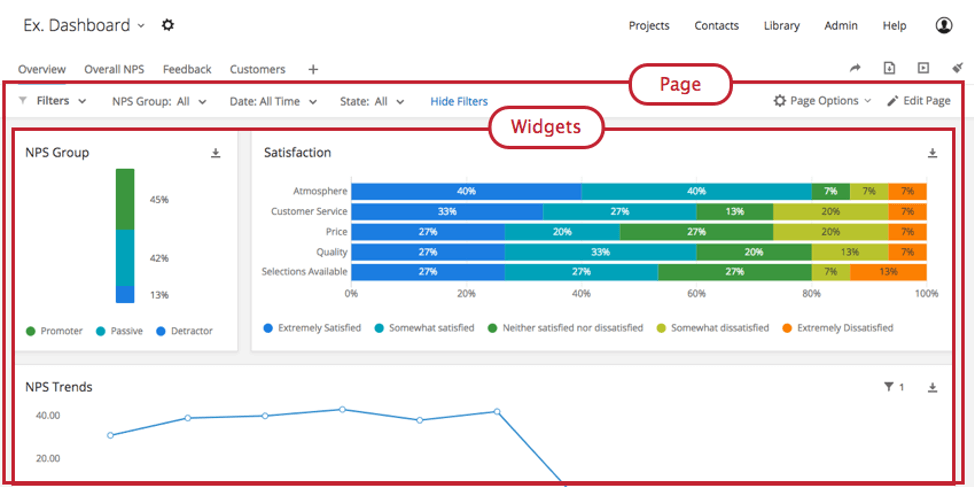Click the Satisfaction widget title
The height and width of the screenshot is (487, 974).
[298, 152]
